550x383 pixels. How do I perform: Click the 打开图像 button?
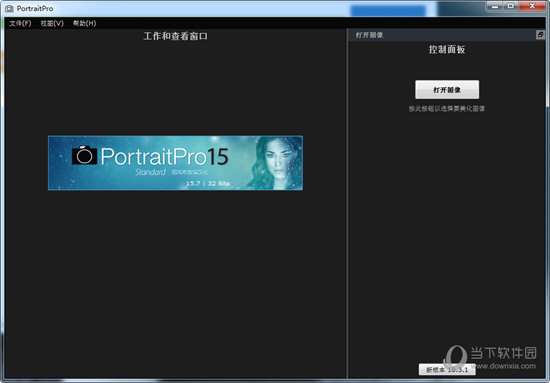point(447,90)
